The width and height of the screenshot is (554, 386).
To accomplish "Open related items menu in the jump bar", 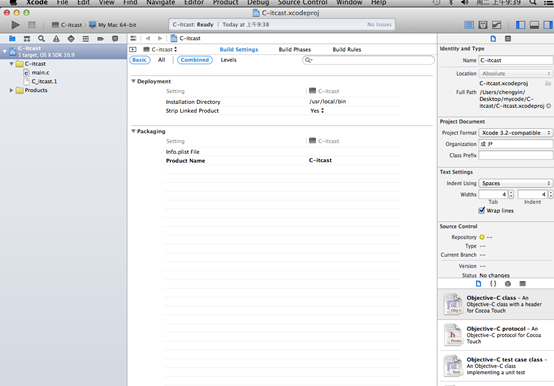I will (x=133, y=38).
